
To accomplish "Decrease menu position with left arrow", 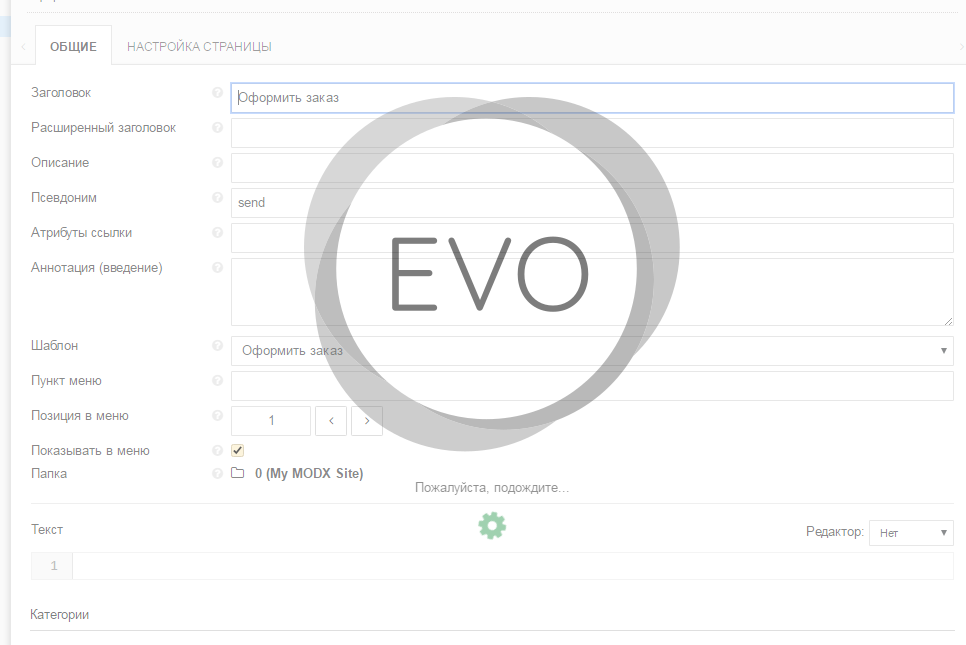I will [x=331, y=421].
